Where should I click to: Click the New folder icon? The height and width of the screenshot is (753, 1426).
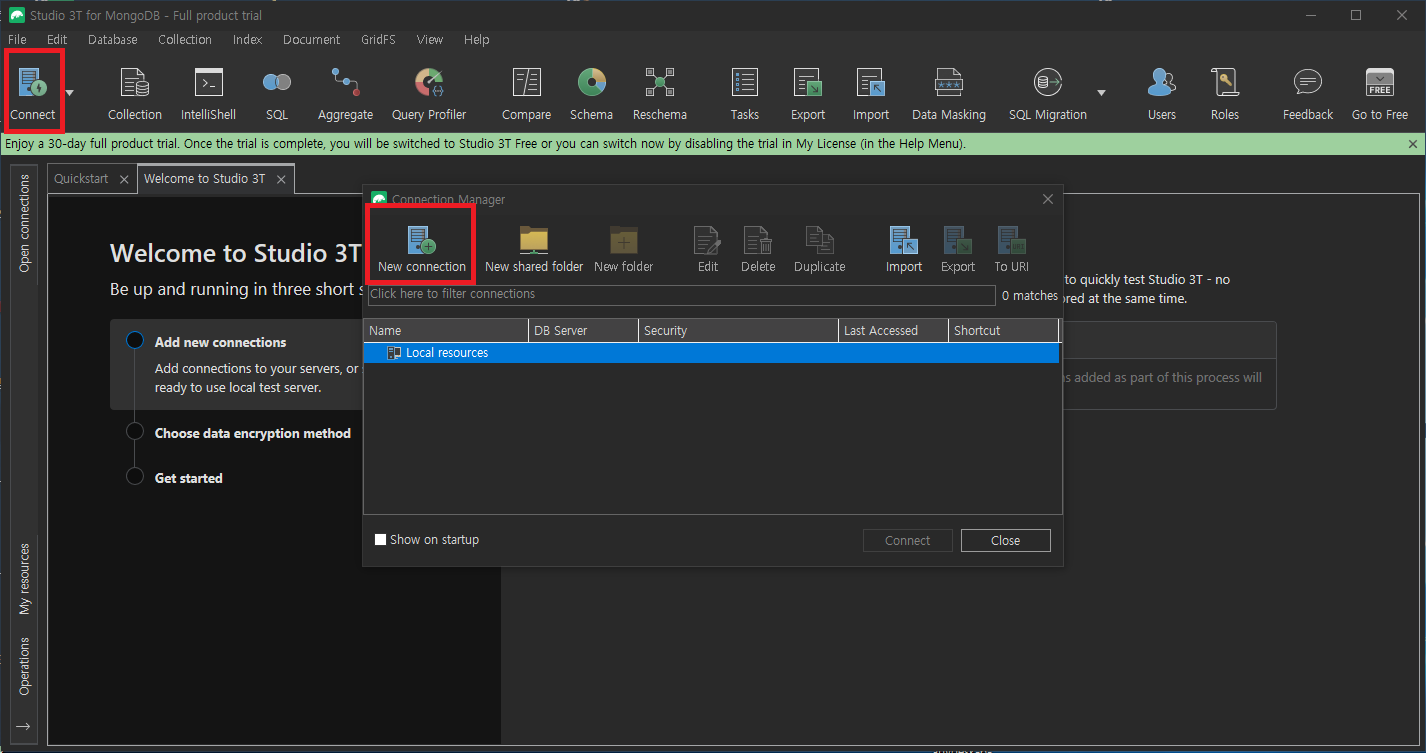click(x=623, y=250)
